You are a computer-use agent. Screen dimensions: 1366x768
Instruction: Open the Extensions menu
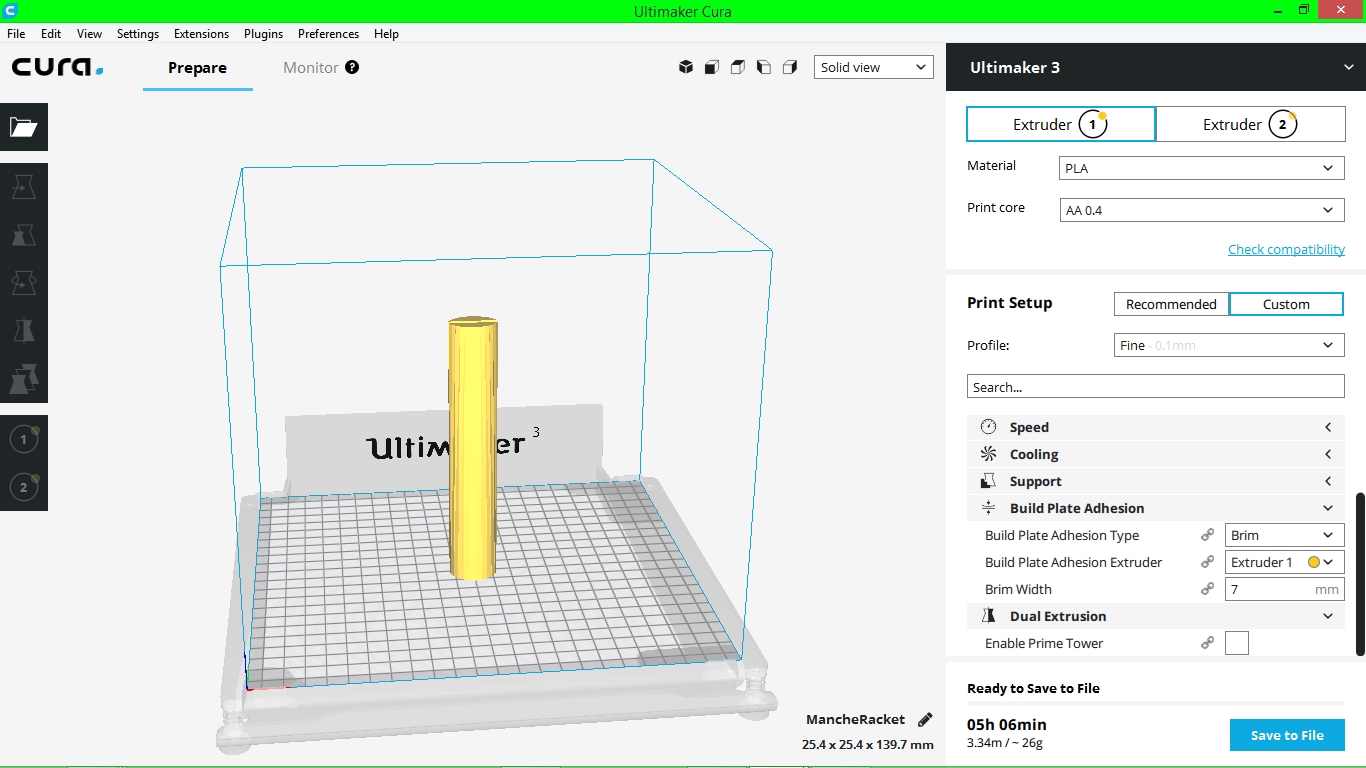pos(201,33)
